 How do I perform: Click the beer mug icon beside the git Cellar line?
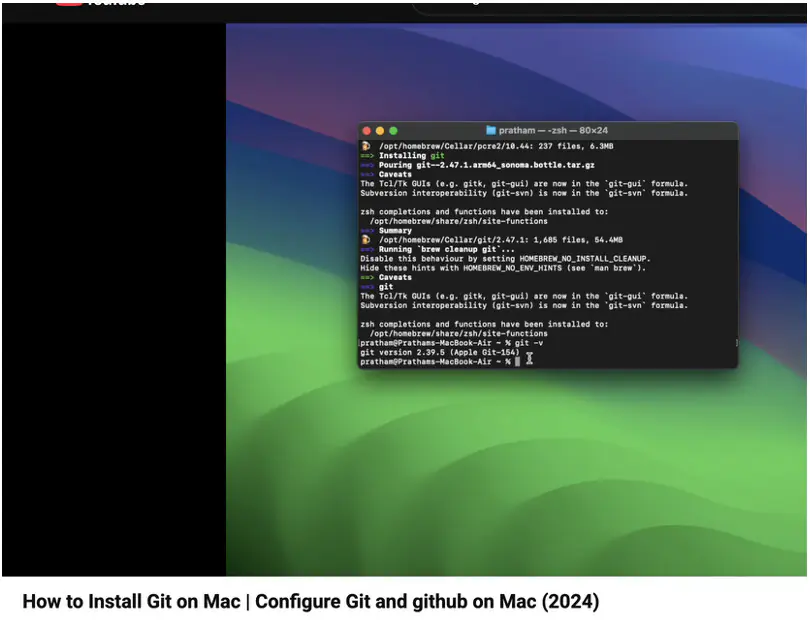pos(366,240)
